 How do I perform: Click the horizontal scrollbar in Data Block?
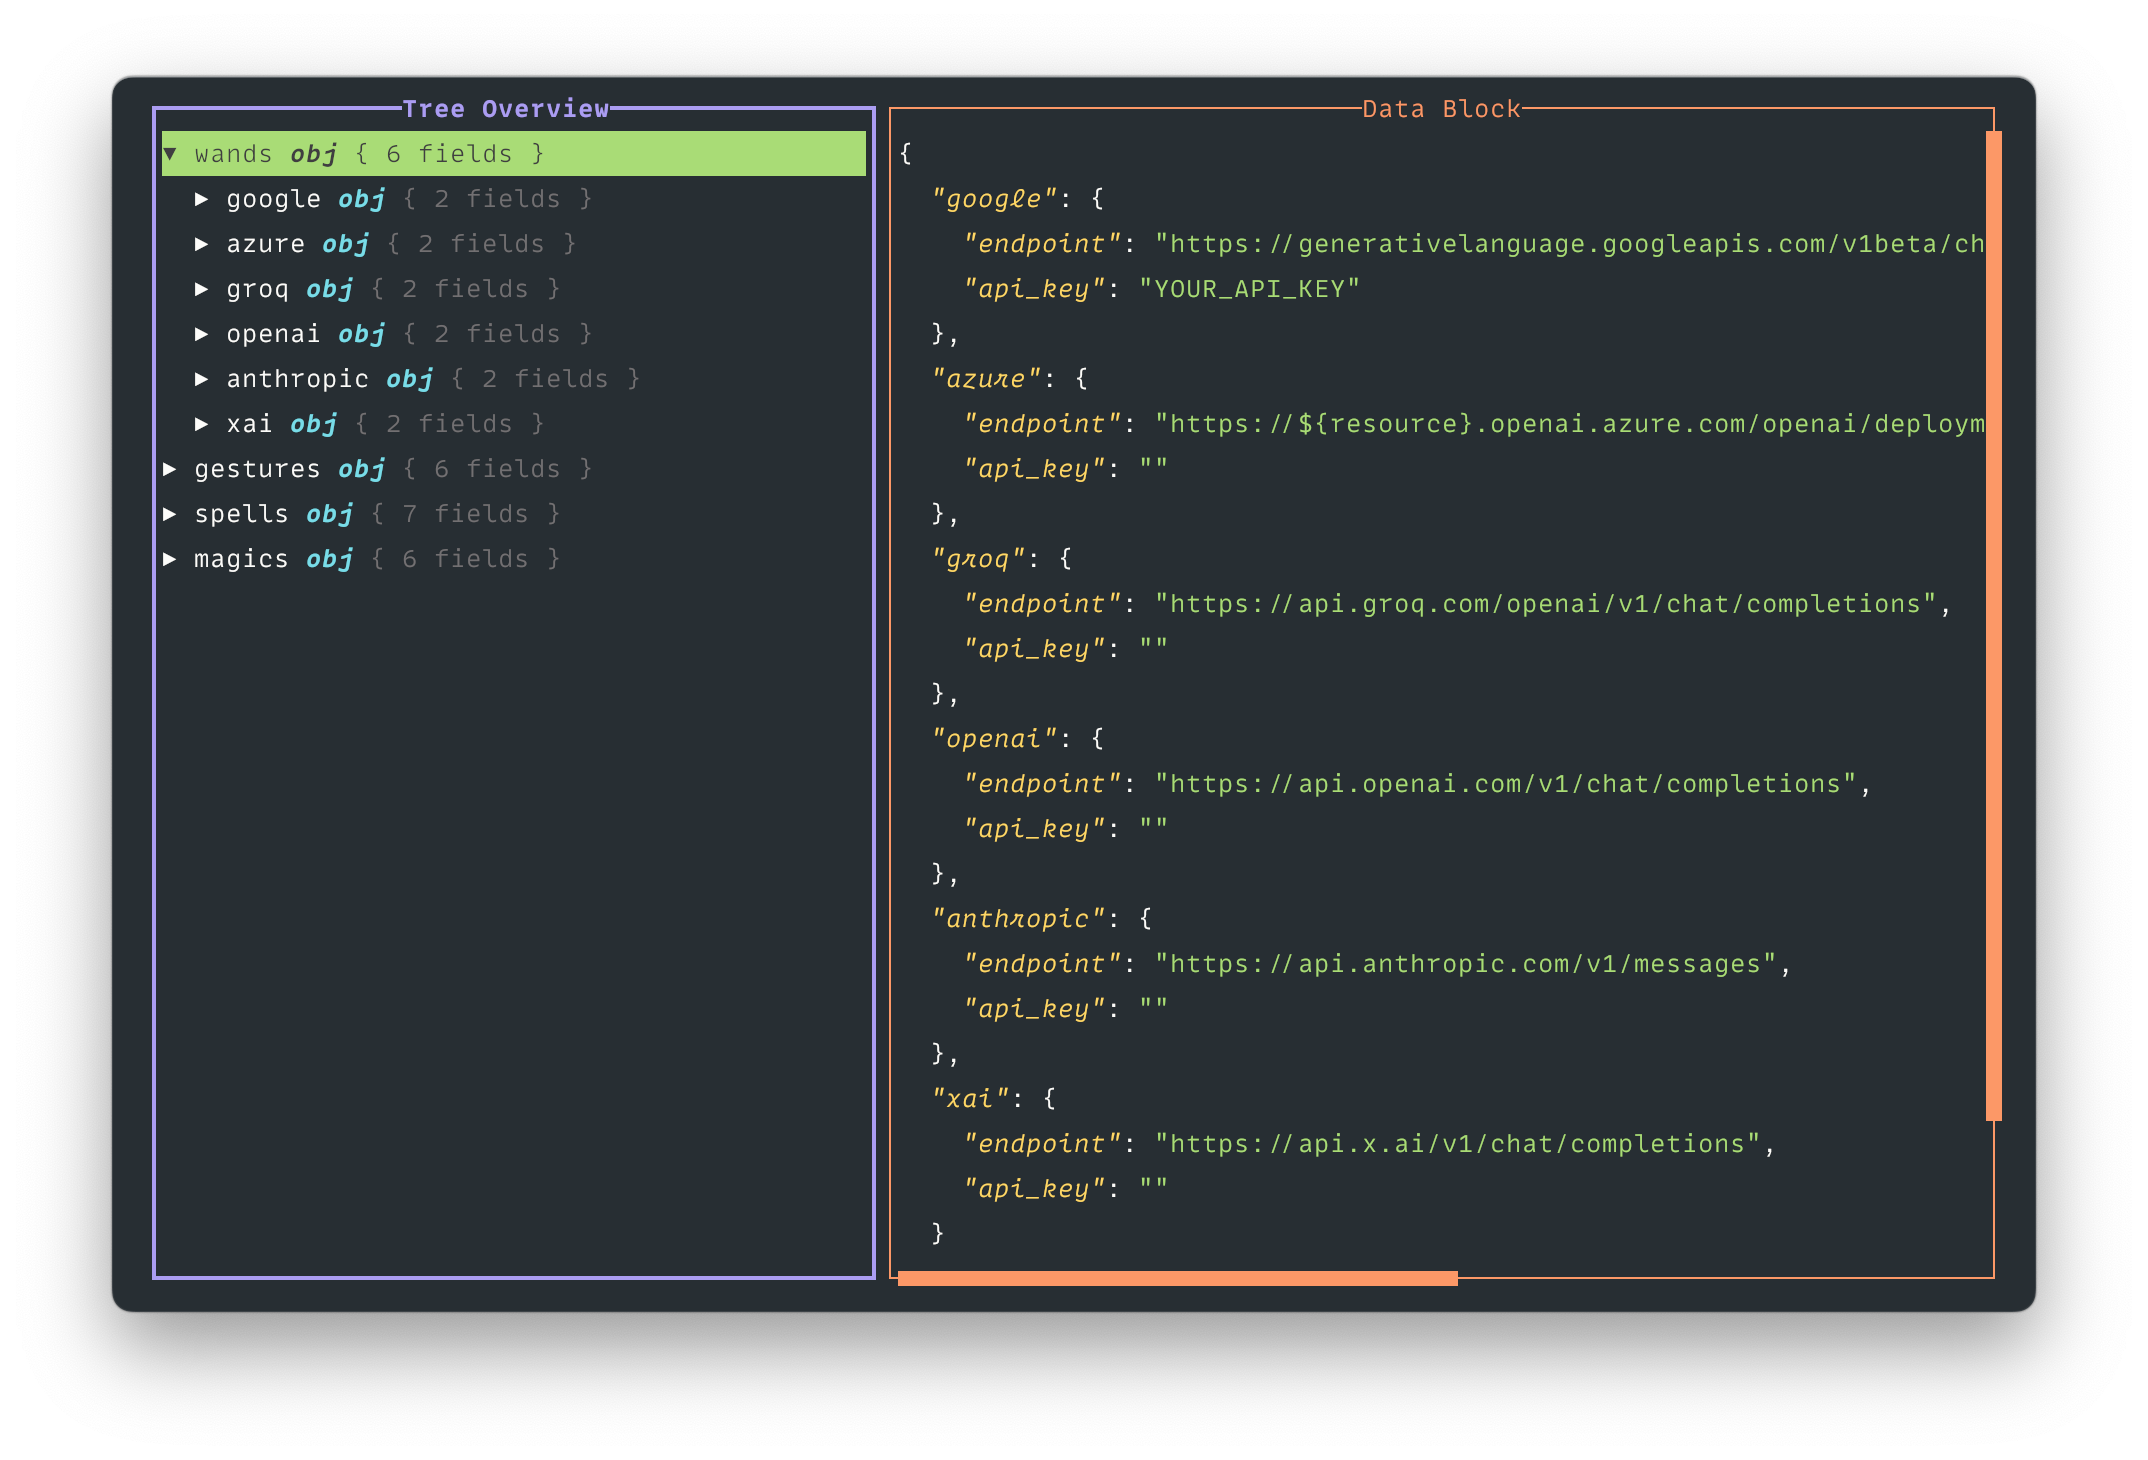[x=1178, y=1278]
